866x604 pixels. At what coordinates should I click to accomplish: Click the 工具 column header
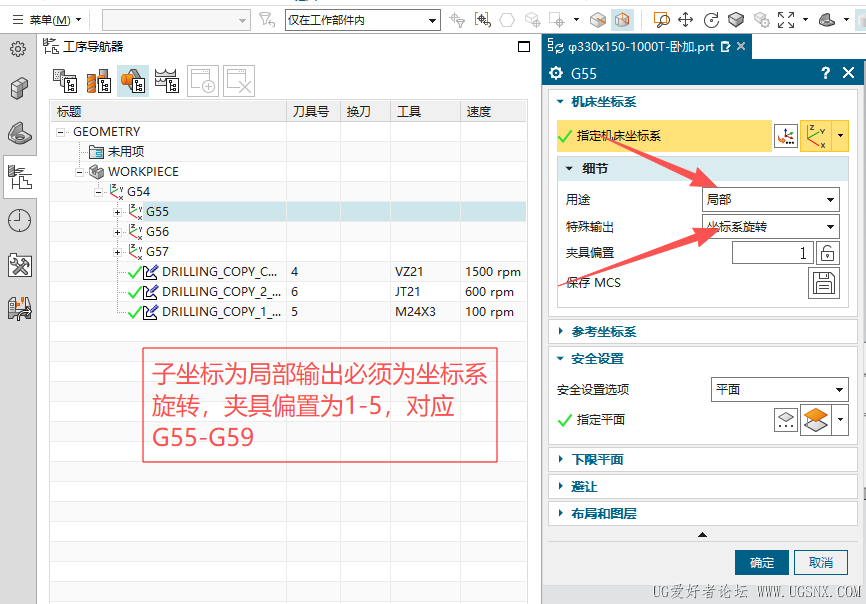click(425, 112)
